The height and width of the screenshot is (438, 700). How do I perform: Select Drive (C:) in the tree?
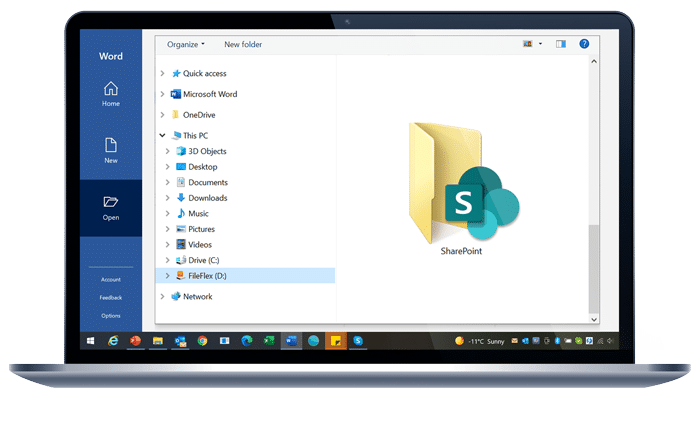tap(198, 260)
